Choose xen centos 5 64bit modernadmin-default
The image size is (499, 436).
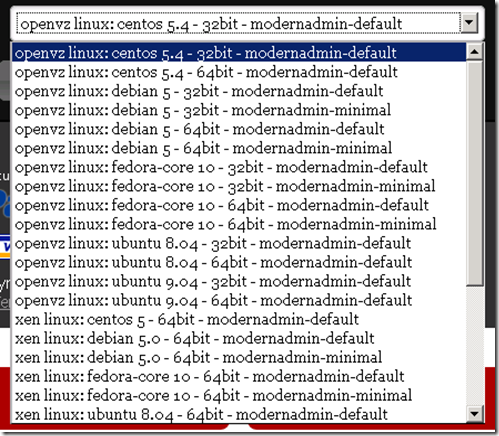[x=239, y=319]
